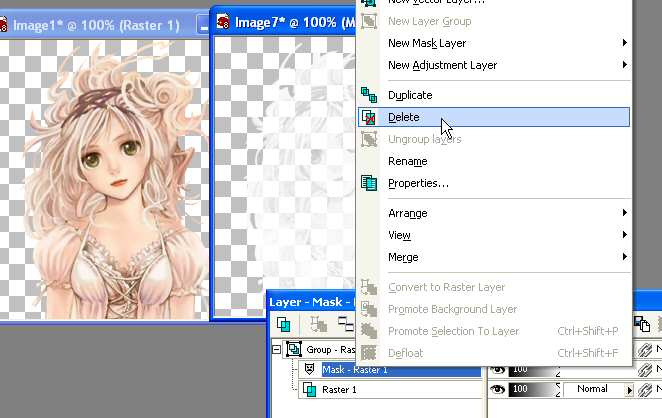The width and height of the screenshot is (662, 418).
Task: Select the Mask - Raster 1 layer name
Action: pos(355,370)
